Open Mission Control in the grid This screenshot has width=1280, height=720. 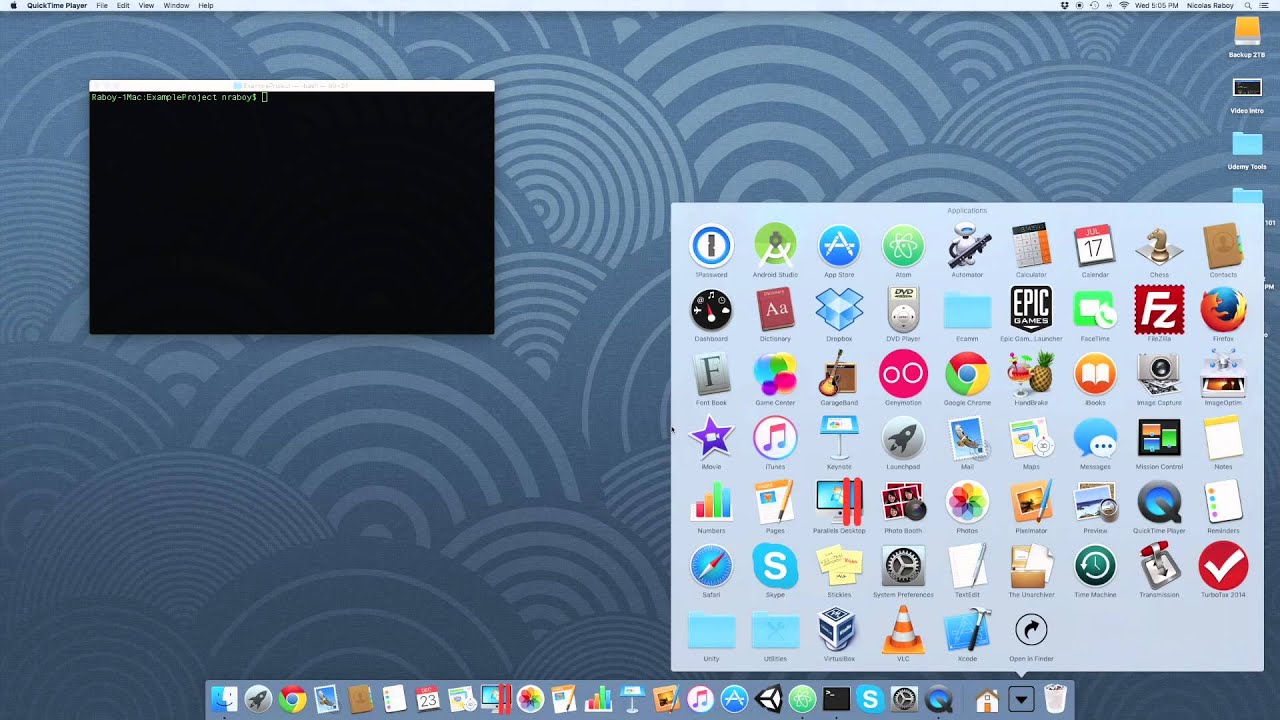pyautogui.click(x=1159, y=438)
